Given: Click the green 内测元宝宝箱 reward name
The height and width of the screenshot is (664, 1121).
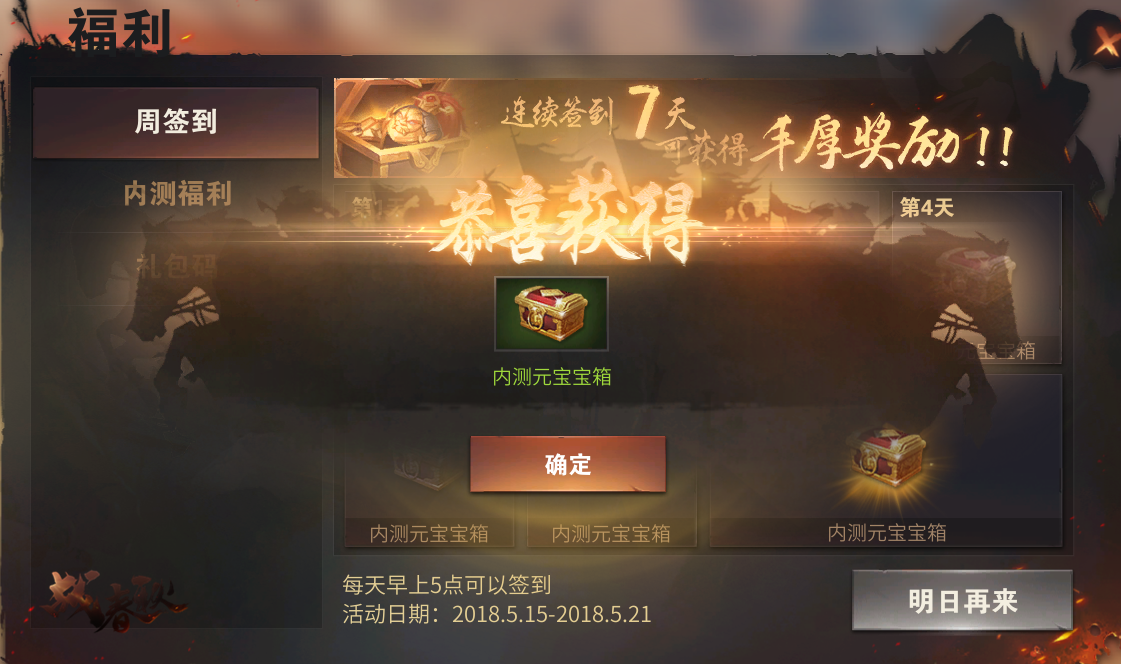Looking at the screenshot, I should (x=552, y=377).
